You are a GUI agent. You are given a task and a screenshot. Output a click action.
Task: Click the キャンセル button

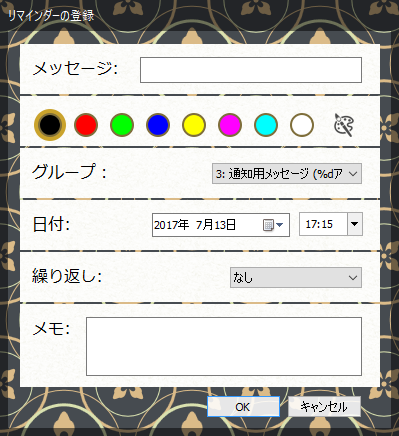click(x=324, y=407)
